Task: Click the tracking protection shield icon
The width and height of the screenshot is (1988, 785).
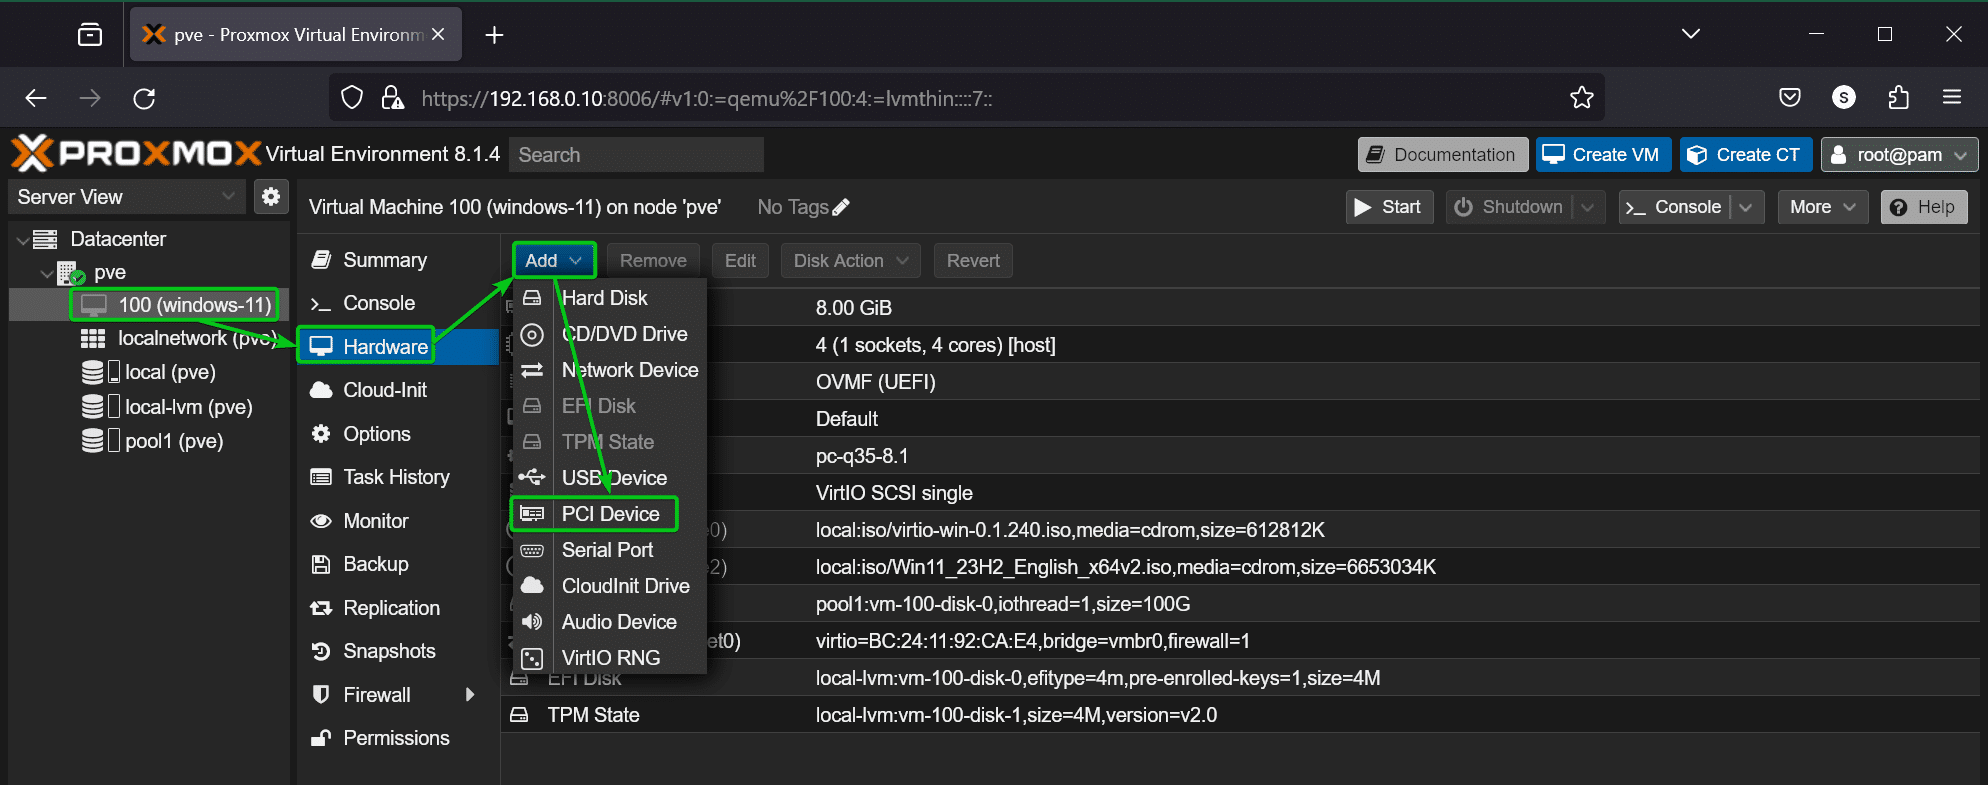Action: pos(352,98)
